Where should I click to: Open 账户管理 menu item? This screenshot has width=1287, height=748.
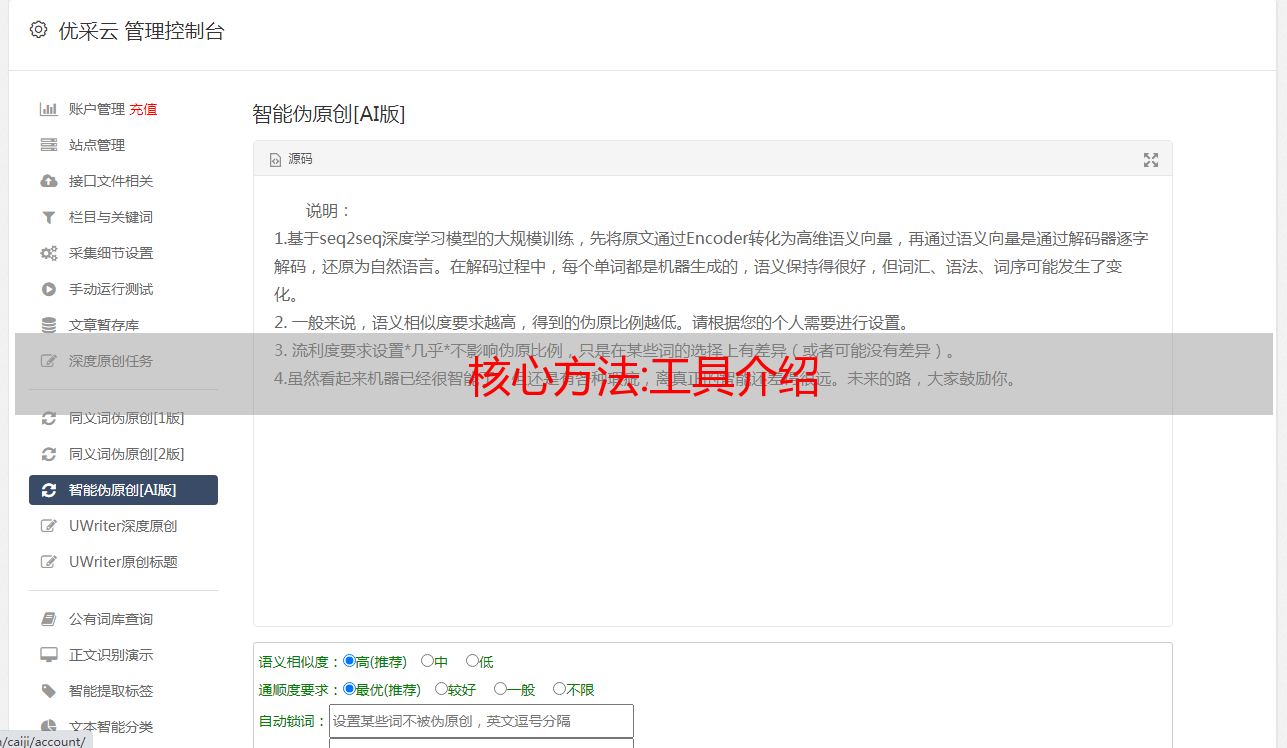point(96,109)
